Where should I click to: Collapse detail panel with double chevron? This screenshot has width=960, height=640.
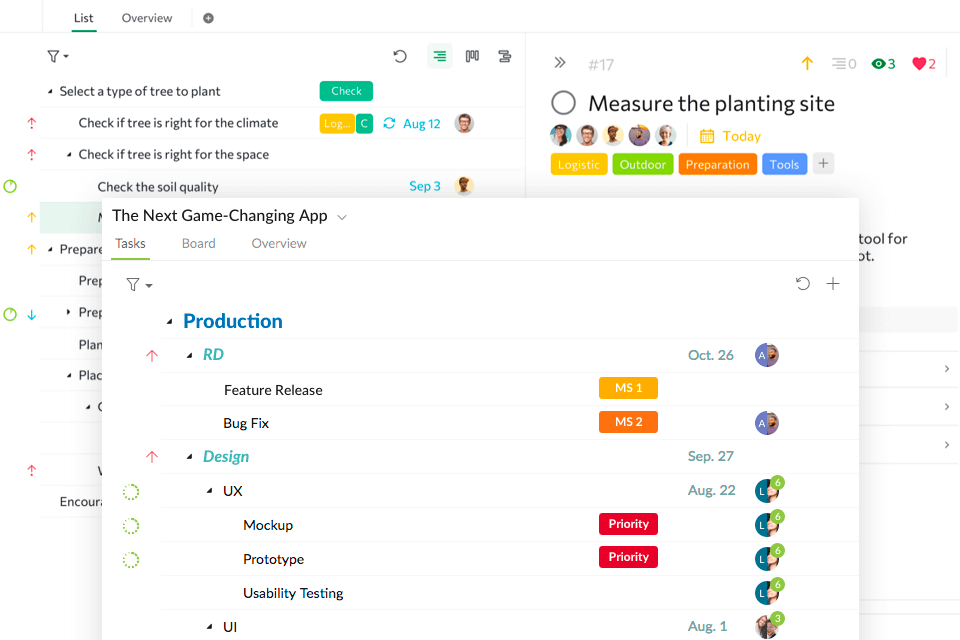click(560, 63)
